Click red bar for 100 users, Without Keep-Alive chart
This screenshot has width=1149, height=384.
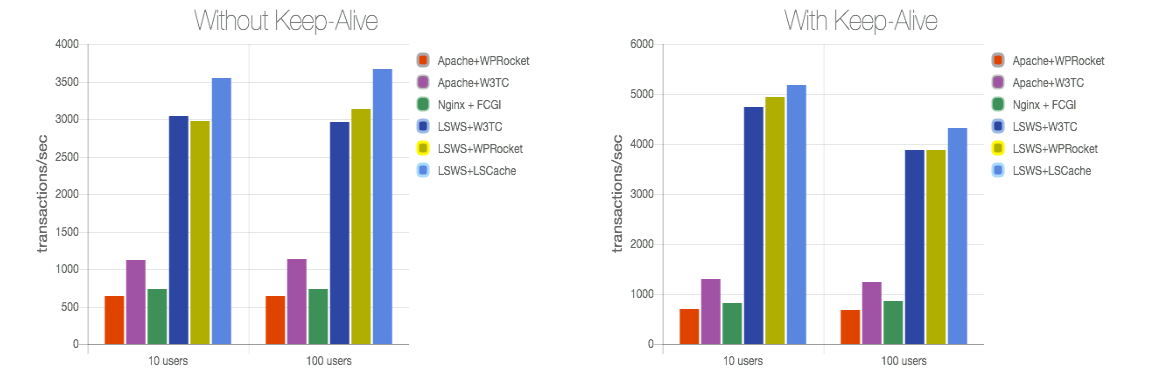click(x=276, y=320)
